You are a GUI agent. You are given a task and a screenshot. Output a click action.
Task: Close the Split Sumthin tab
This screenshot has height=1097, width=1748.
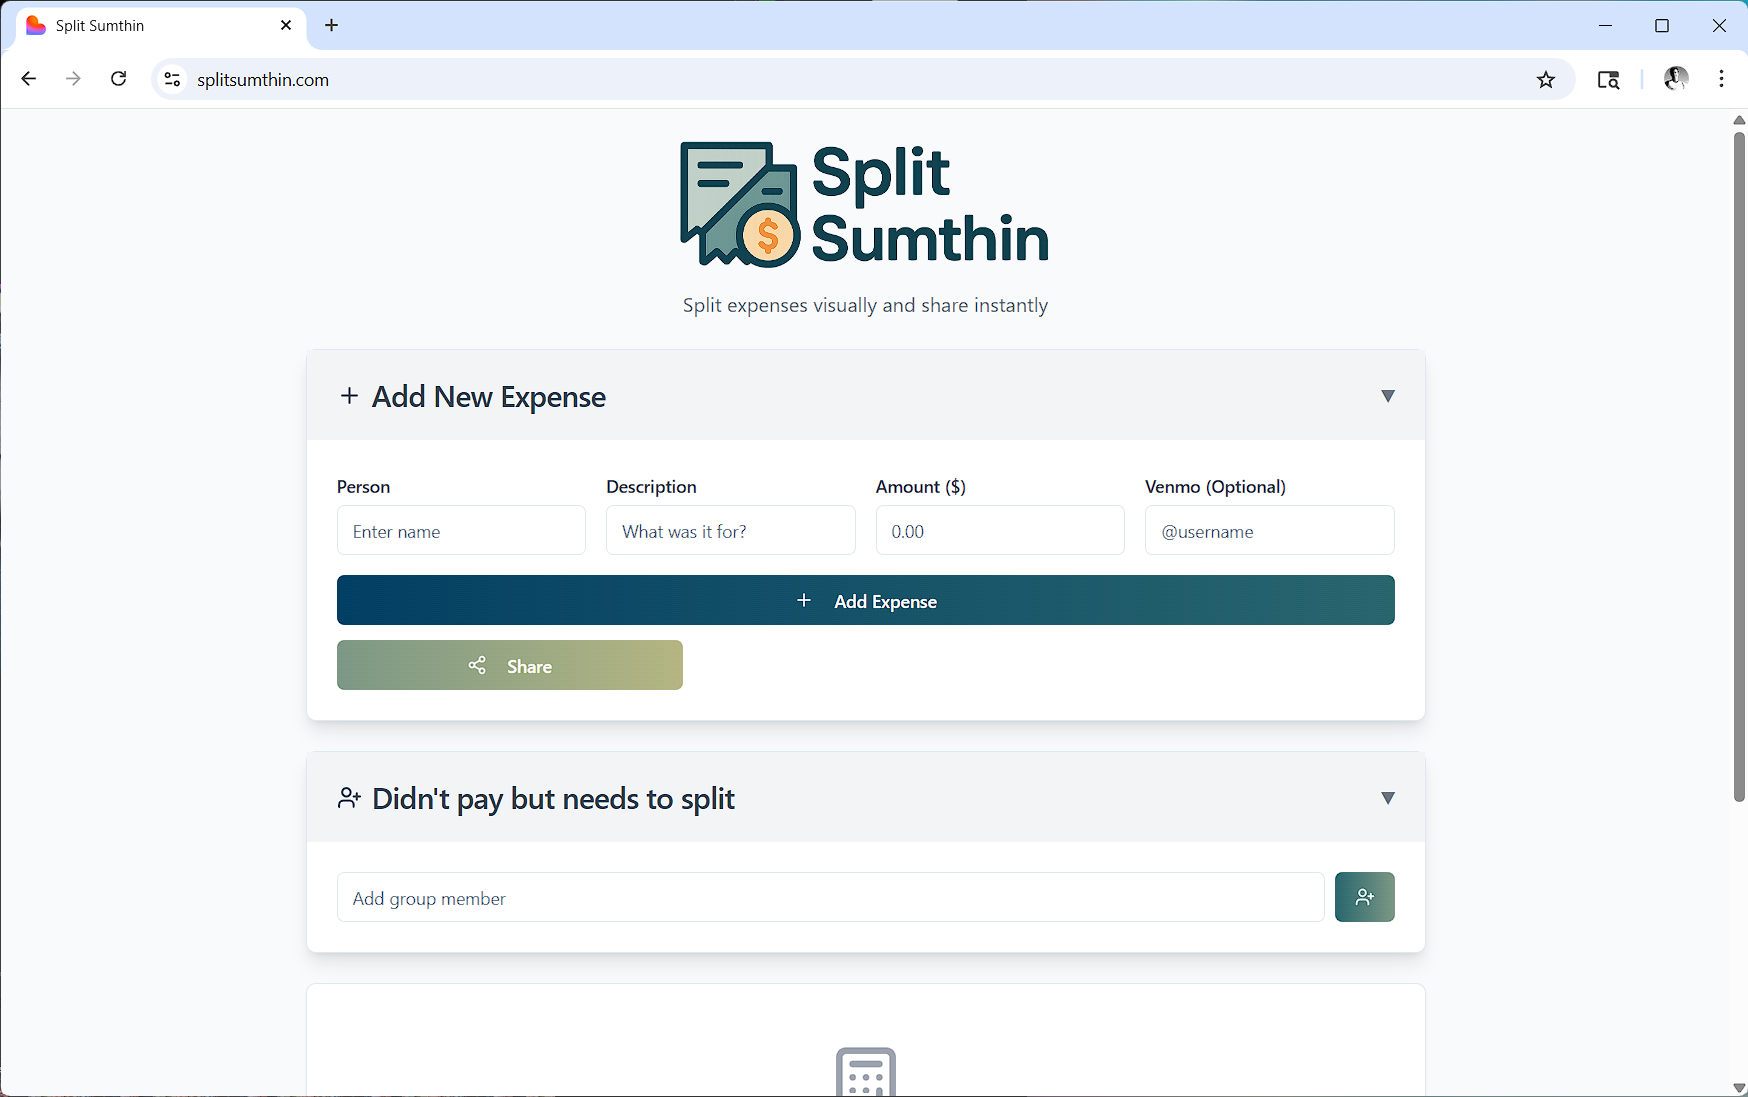pyautogui.click(x=286, y=25)
